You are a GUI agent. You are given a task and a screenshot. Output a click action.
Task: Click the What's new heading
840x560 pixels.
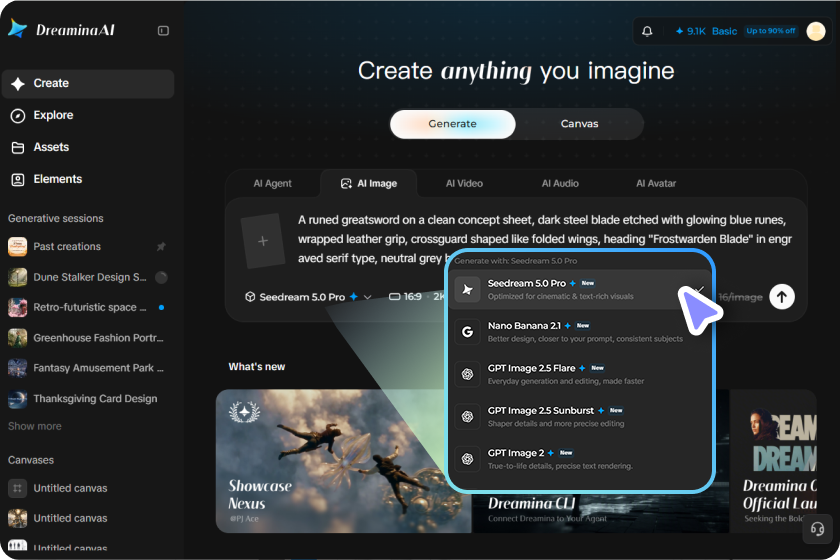pyautogui.click(x=257, y=367)
